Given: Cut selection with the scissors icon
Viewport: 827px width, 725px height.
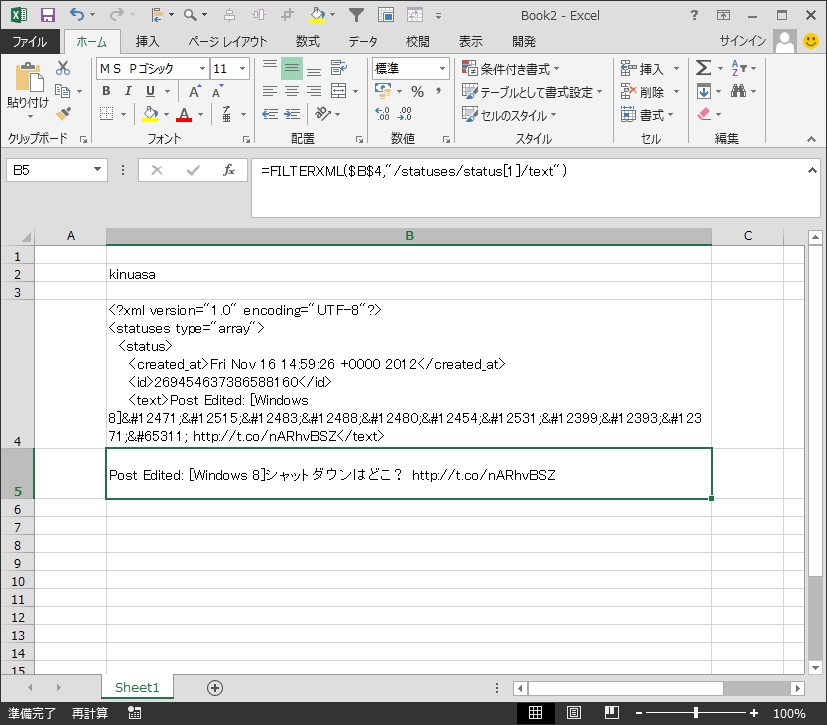Looking at the screenshot, I should coord(63,68).
